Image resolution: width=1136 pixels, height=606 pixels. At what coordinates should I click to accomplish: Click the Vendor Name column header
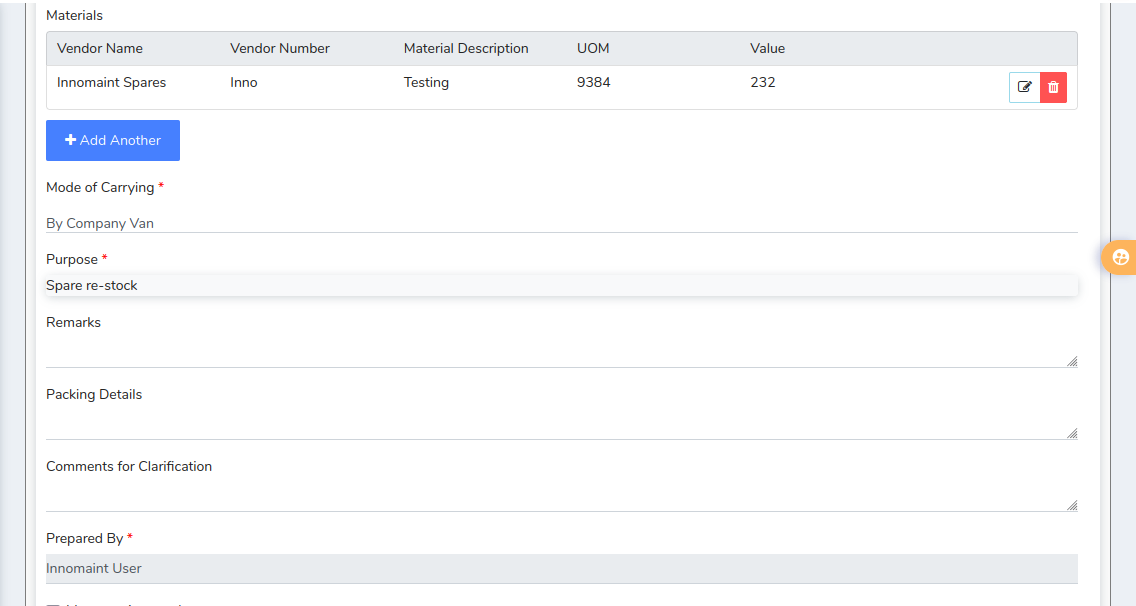point(100,48)
